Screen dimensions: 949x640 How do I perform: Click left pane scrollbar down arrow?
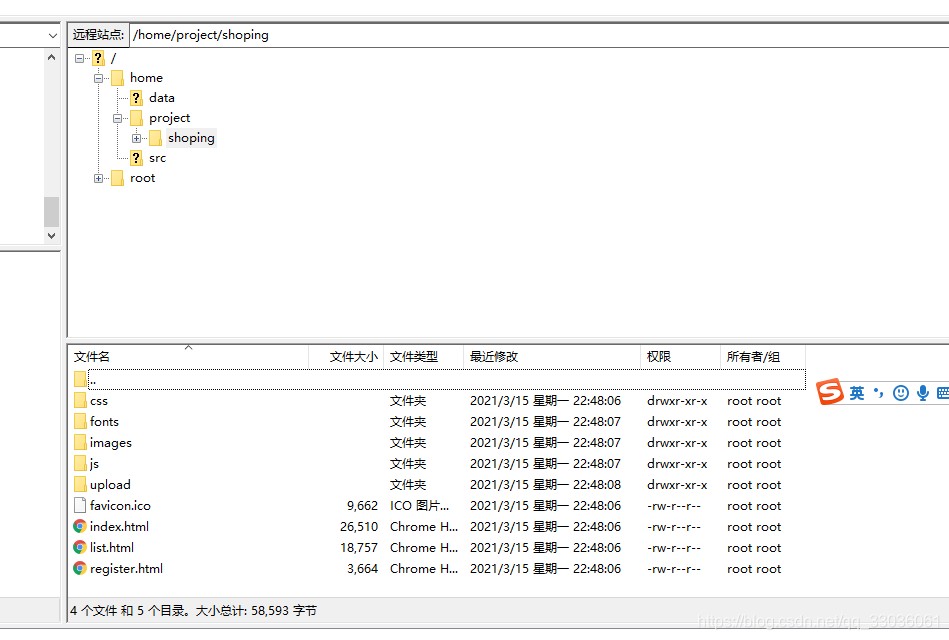tap(51, 236)
